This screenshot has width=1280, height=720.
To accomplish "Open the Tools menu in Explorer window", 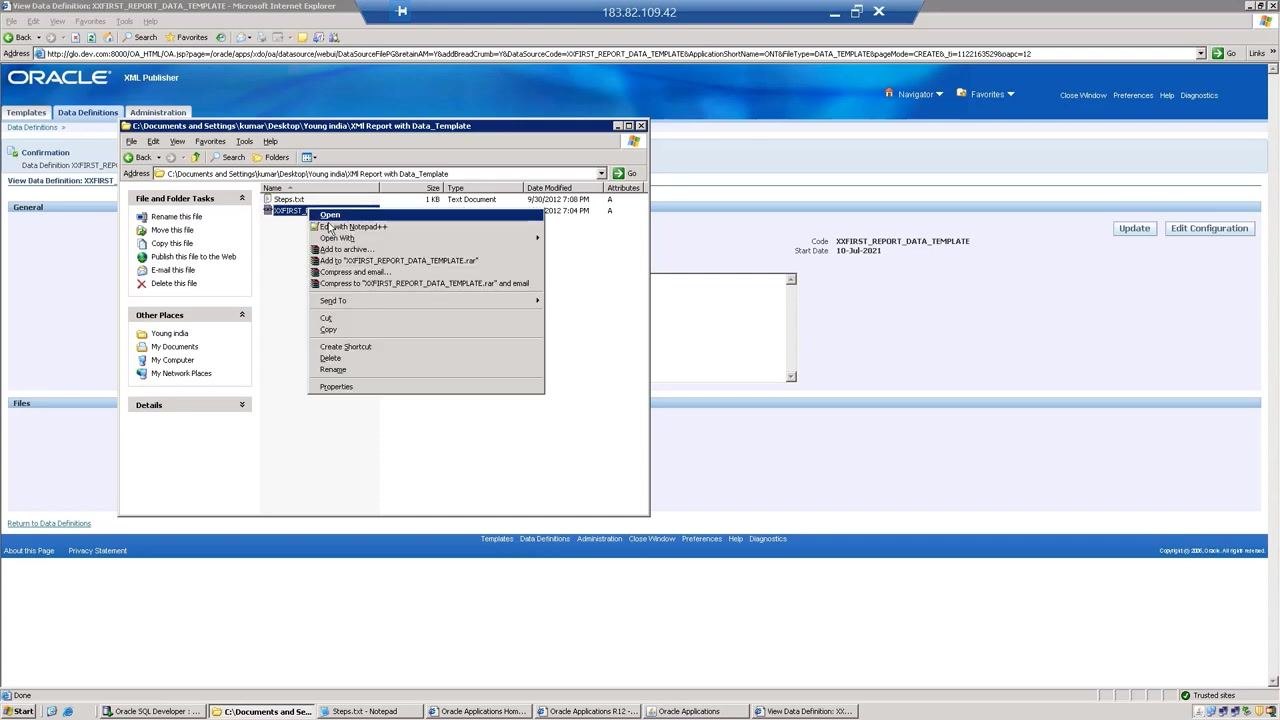I will pos(244,141).
